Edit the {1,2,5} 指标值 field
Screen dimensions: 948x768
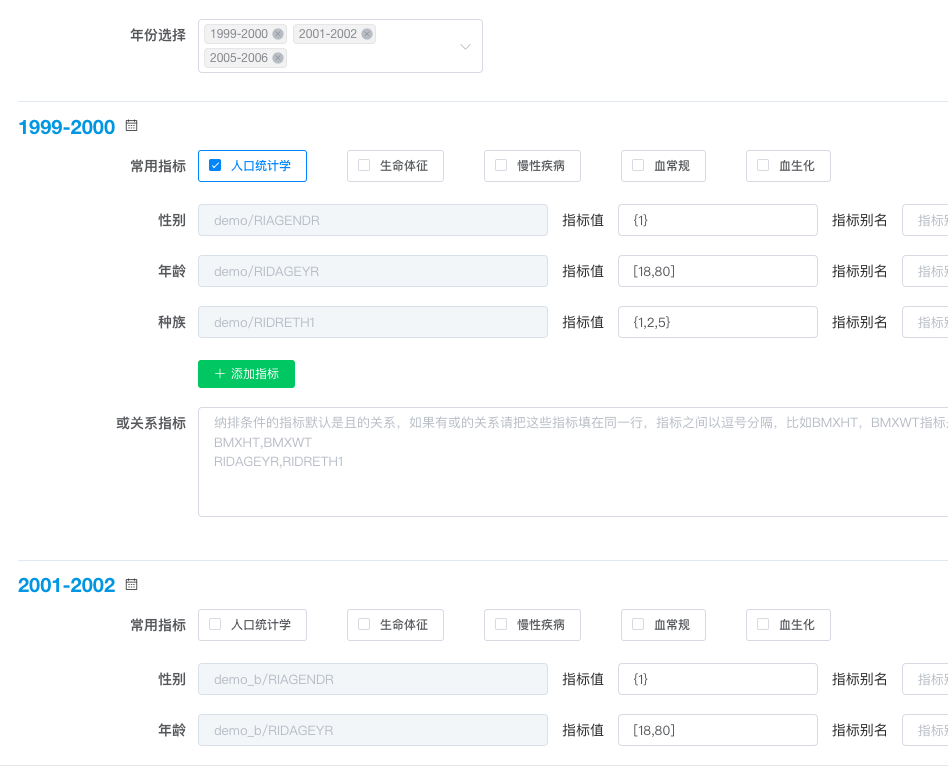pos(718,322)
